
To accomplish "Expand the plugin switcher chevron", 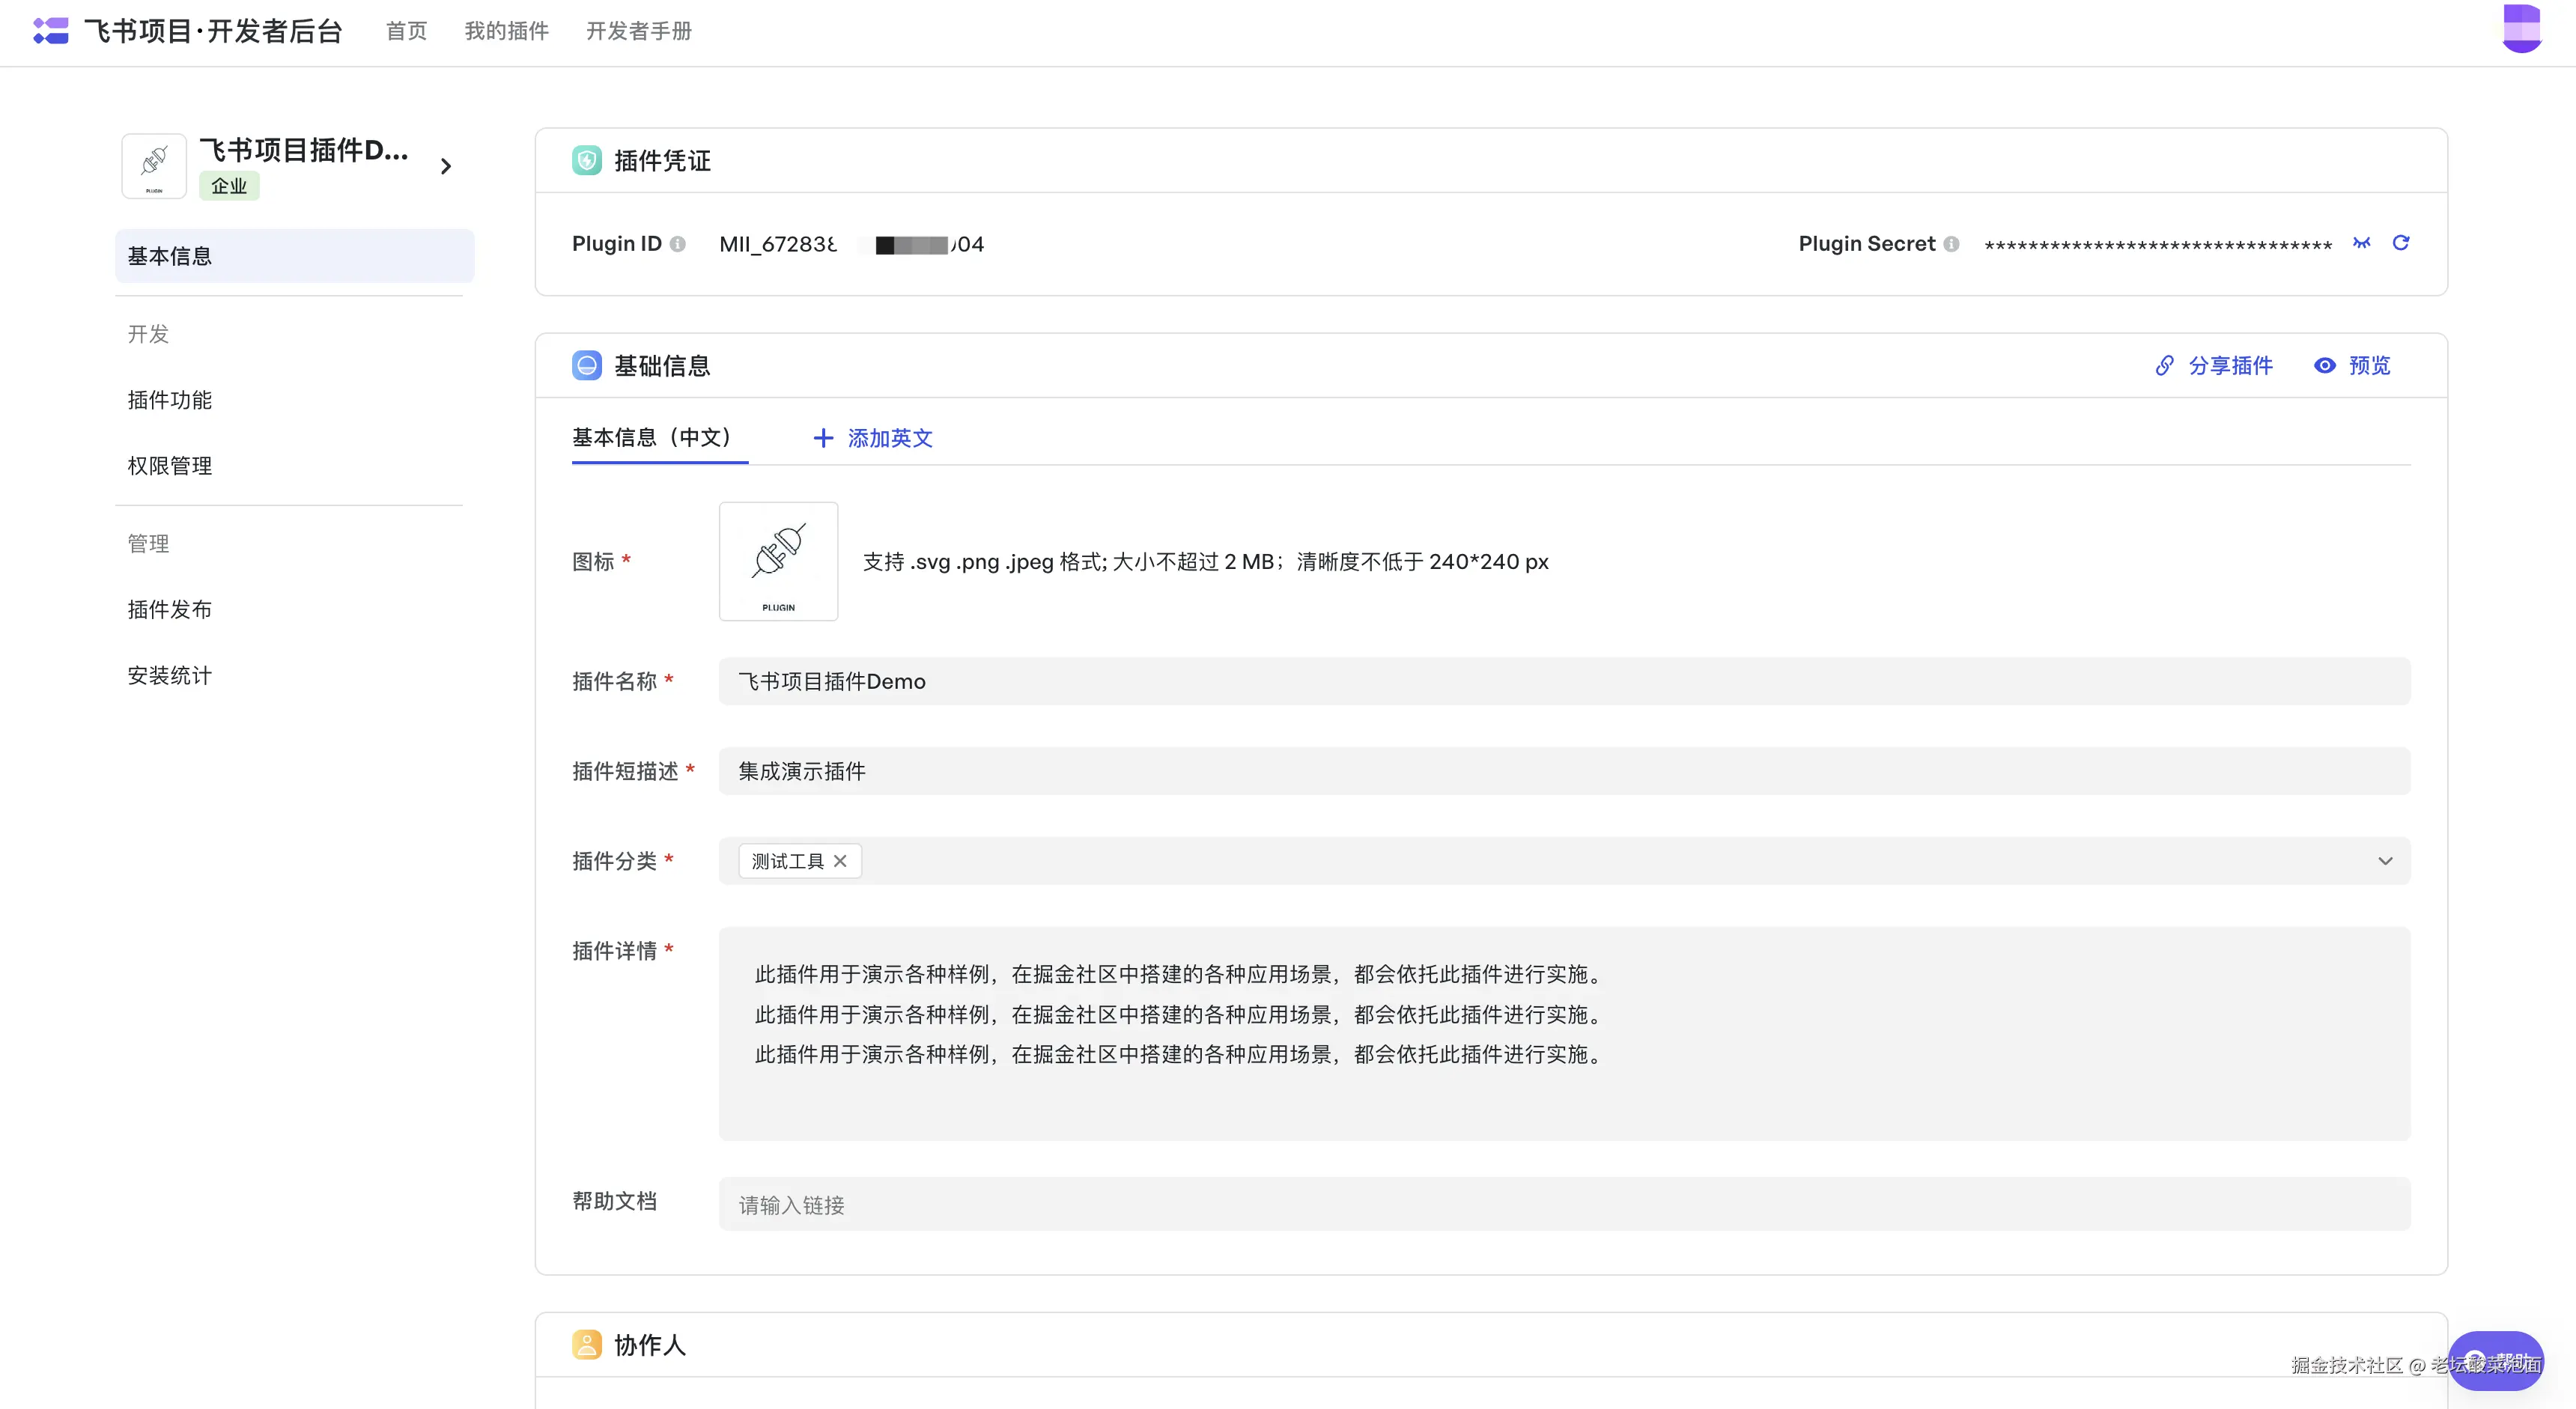I will pos(446,166).
